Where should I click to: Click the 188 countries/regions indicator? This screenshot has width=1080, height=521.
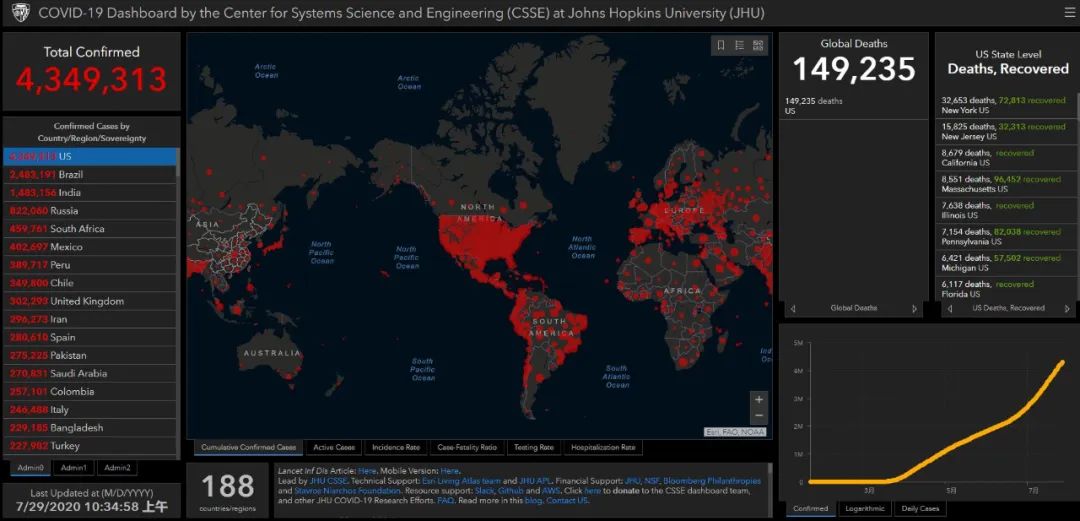tap(227, 491)
